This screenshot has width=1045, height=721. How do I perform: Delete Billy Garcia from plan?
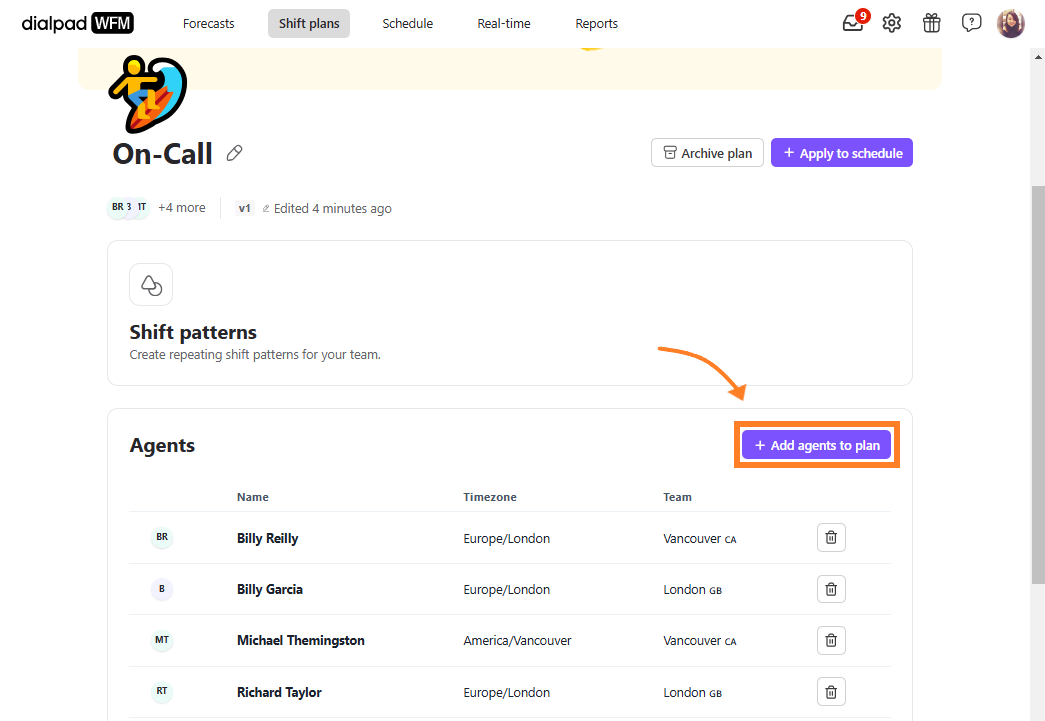(831, 589)
